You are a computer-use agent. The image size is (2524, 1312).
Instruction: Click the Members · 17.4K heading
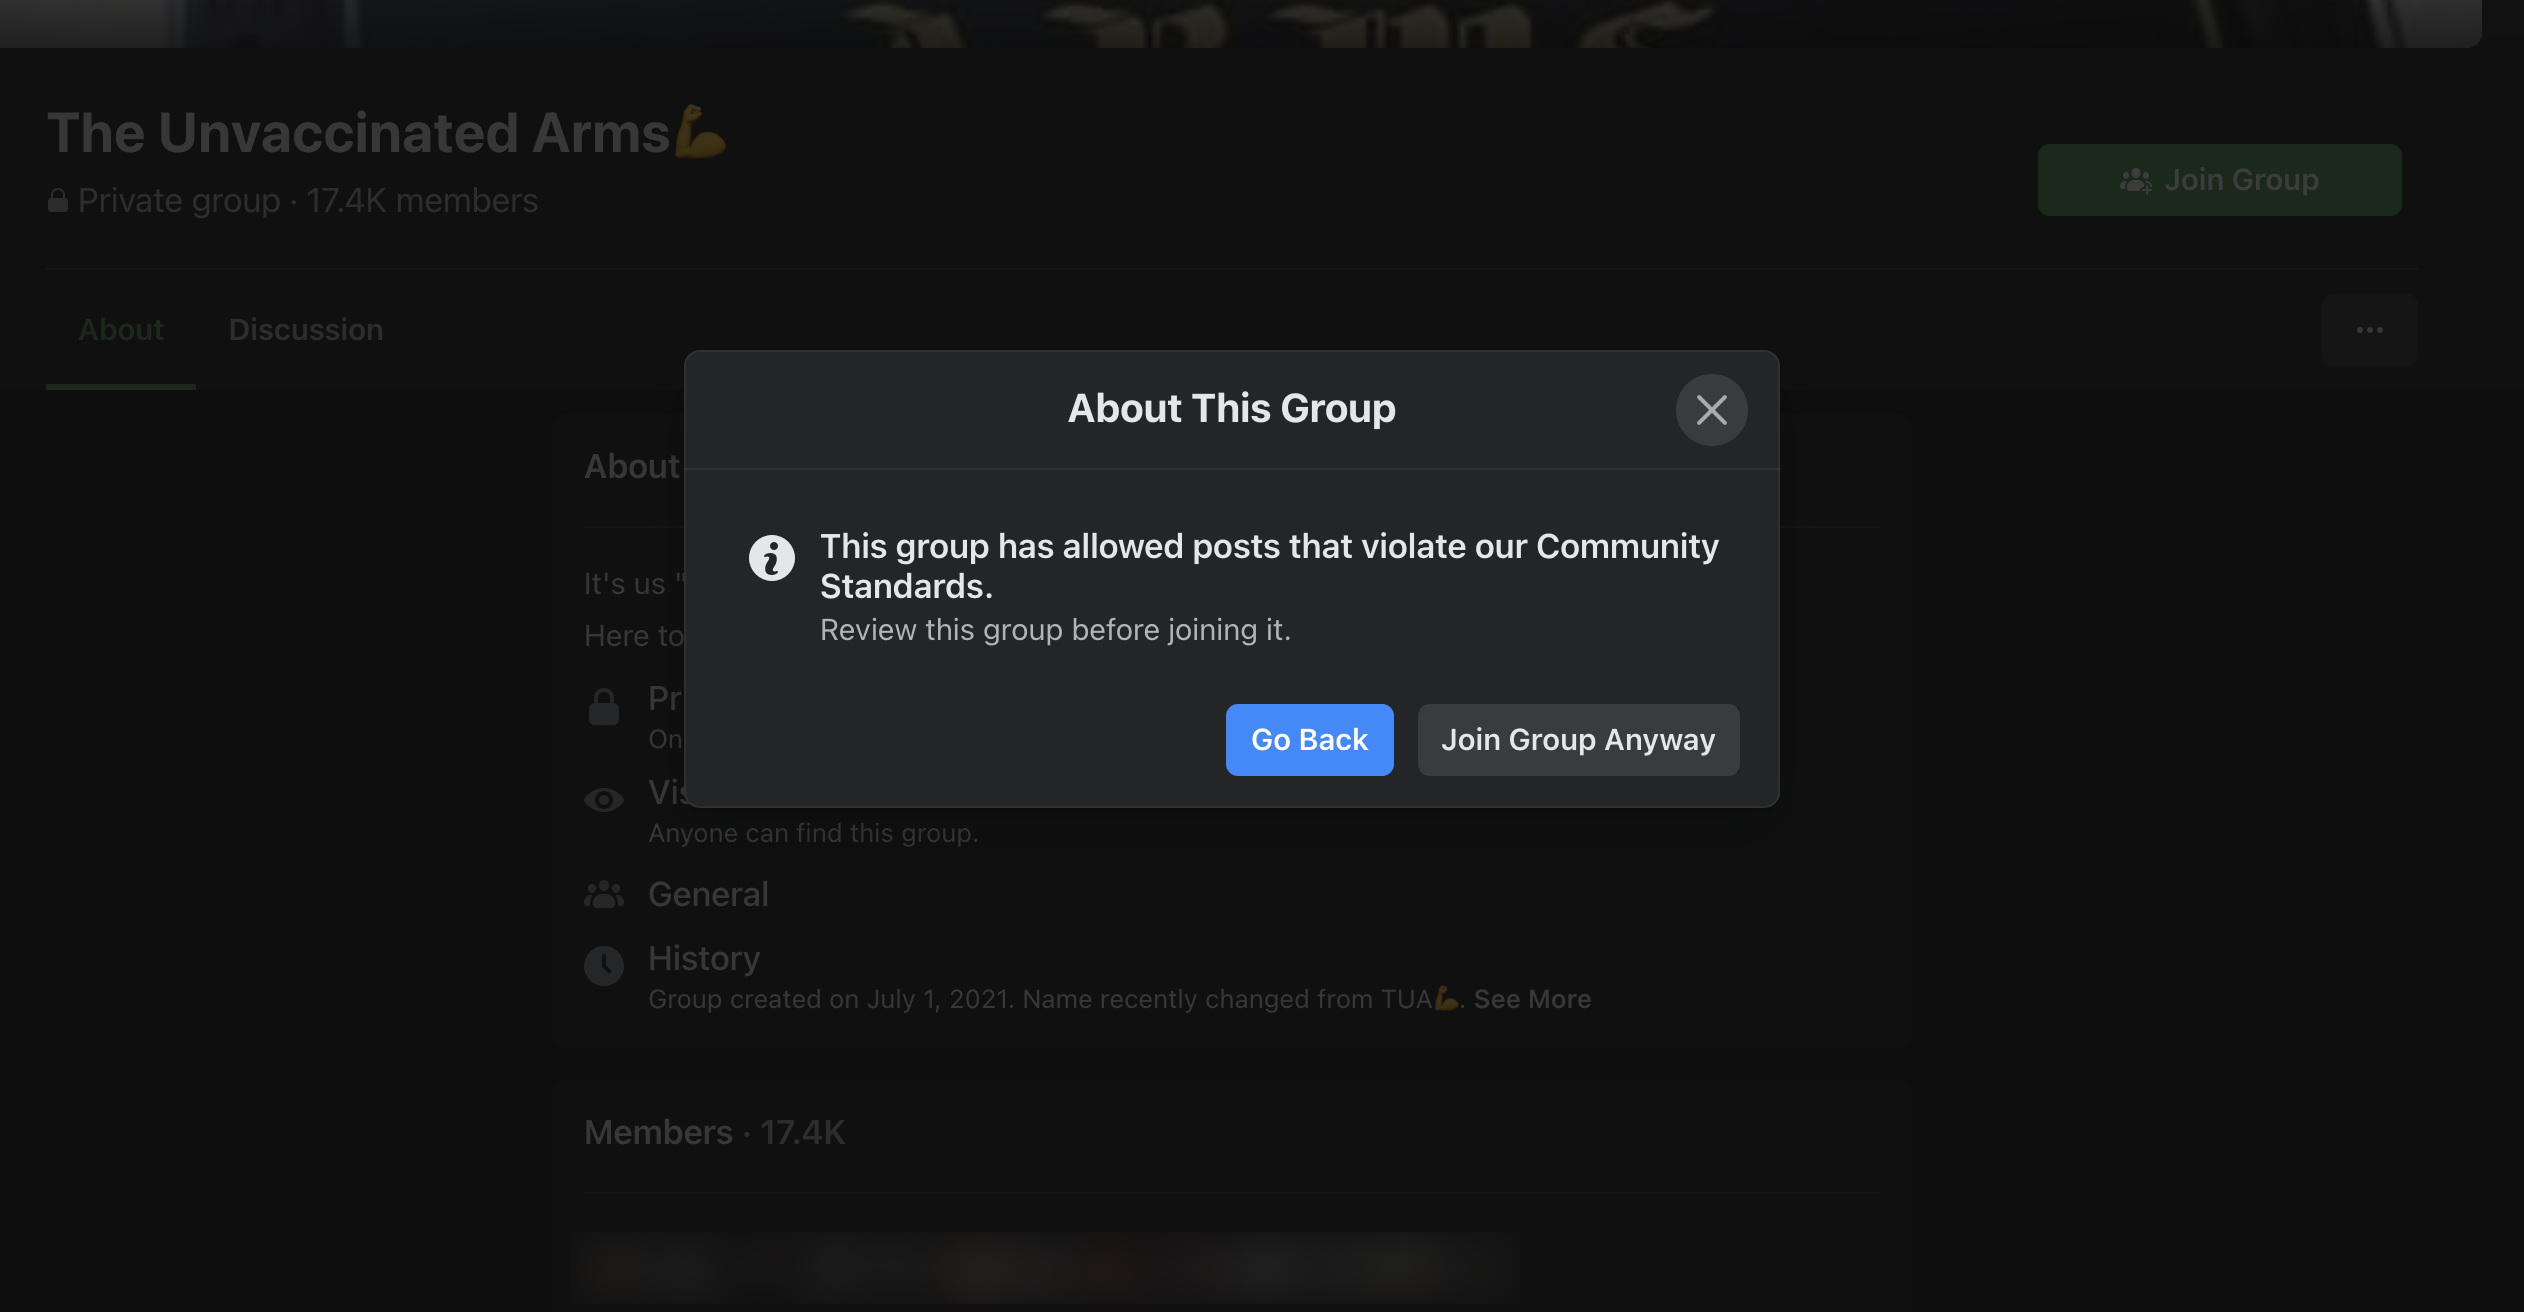pos(714,1132)
